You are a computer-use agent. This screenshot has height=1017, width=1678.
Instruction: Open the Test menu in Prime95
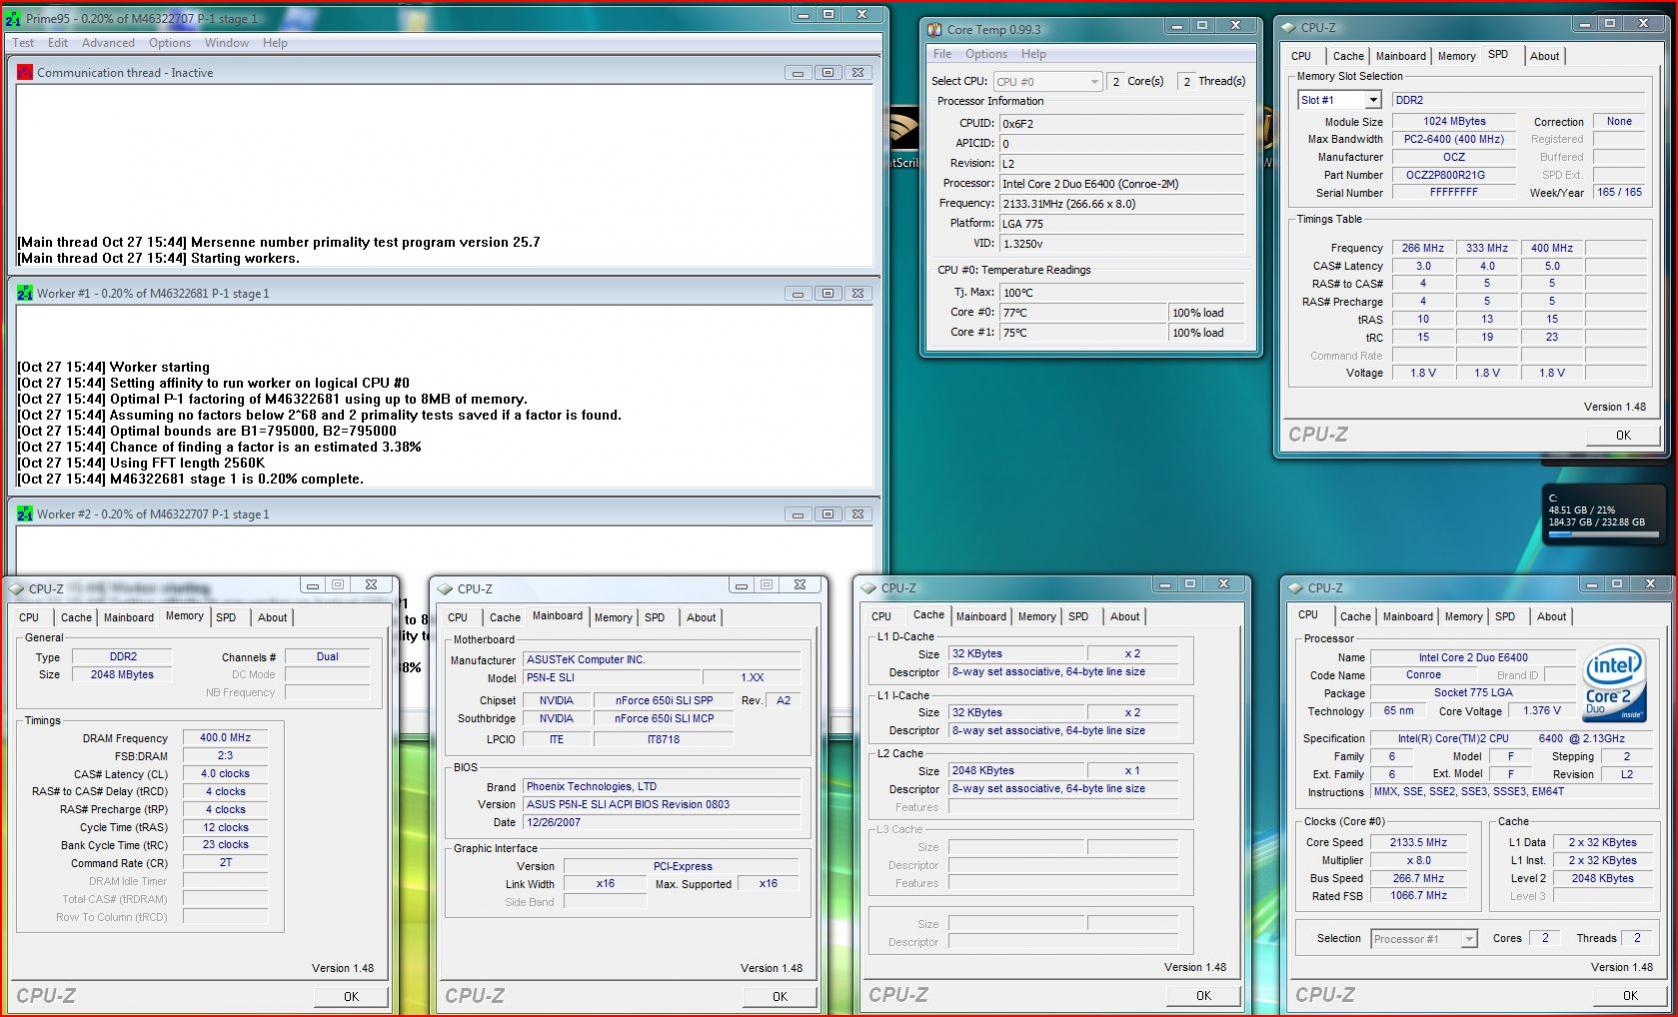click(23, 43)
